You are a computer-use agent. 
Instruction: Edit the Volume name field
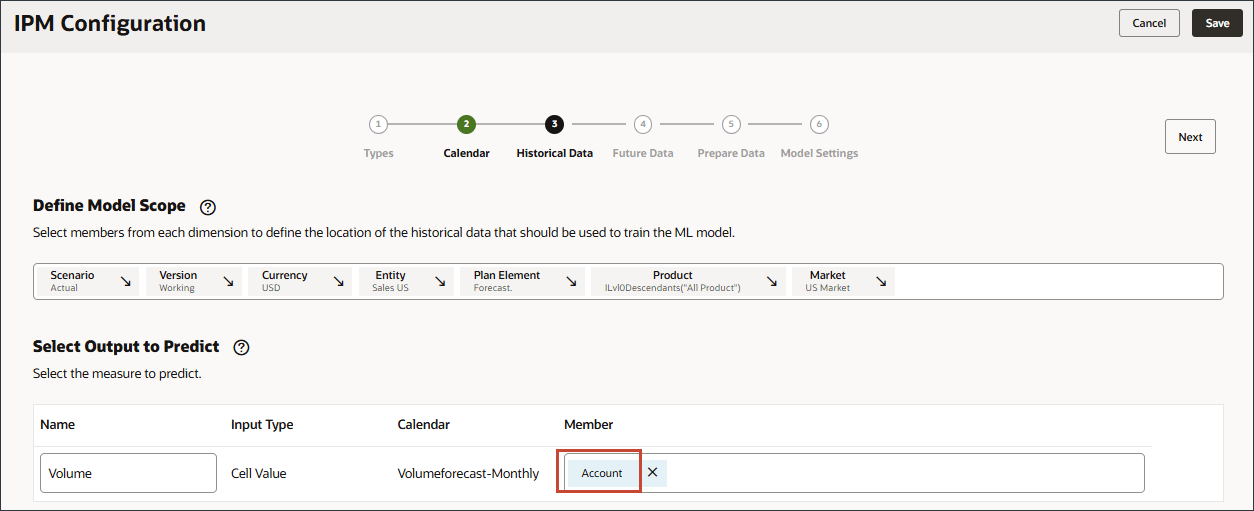[128, 473]
